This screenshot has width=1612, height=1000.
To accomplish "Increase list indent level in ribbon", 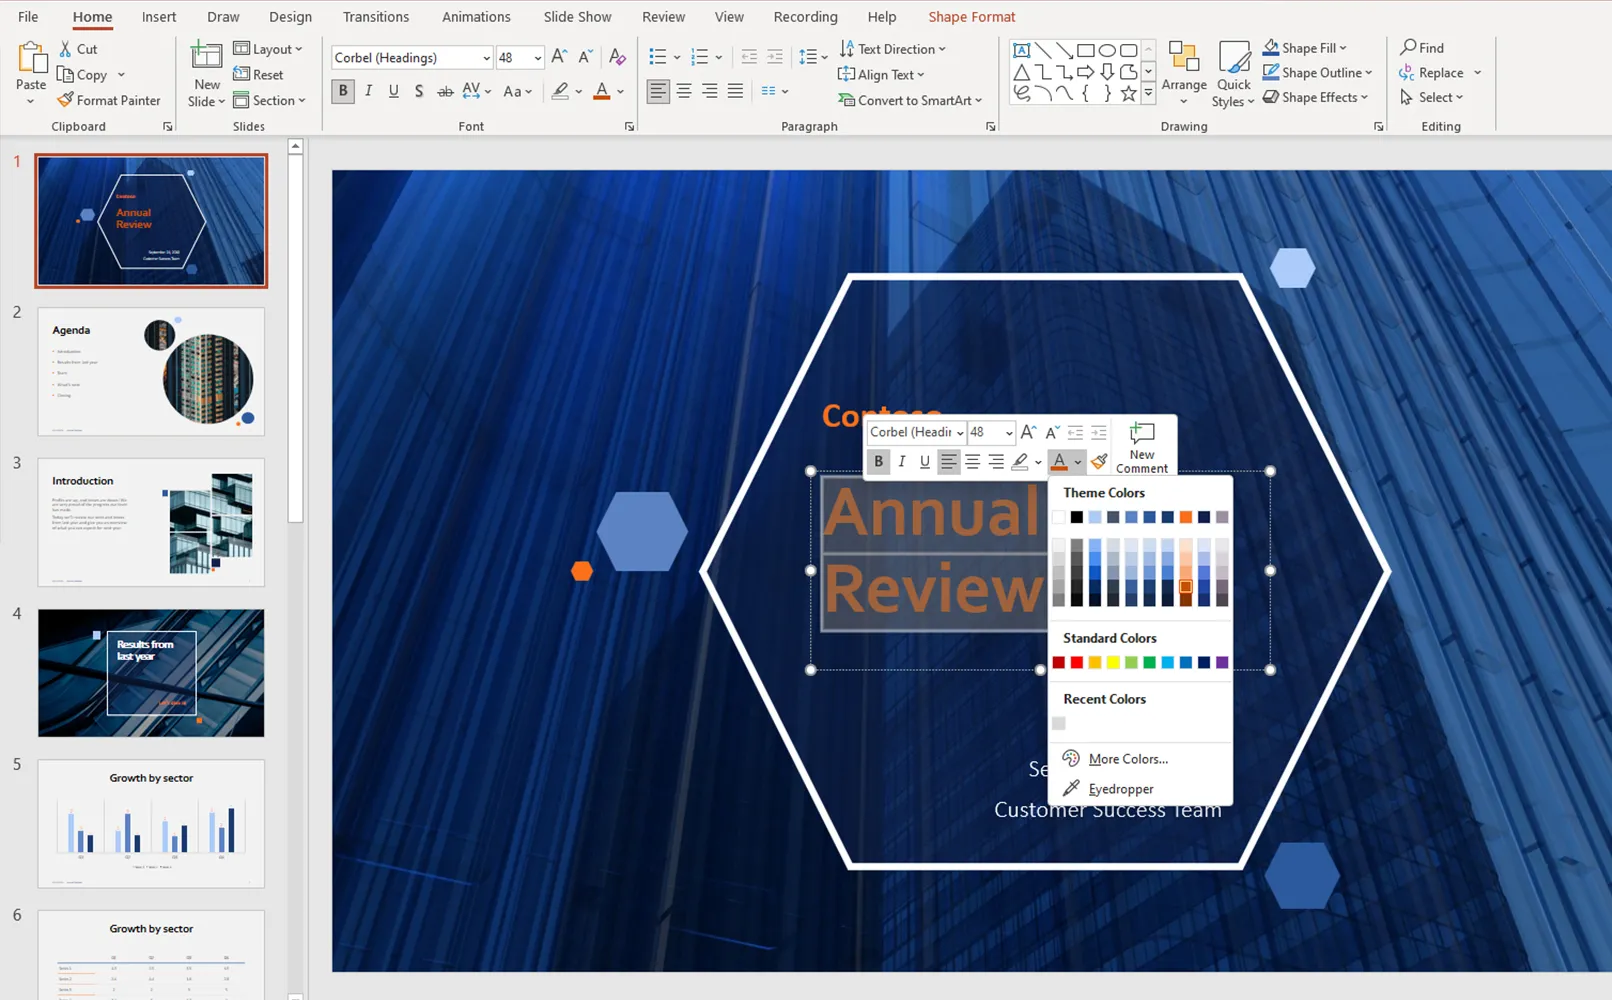I will (775, 57).
